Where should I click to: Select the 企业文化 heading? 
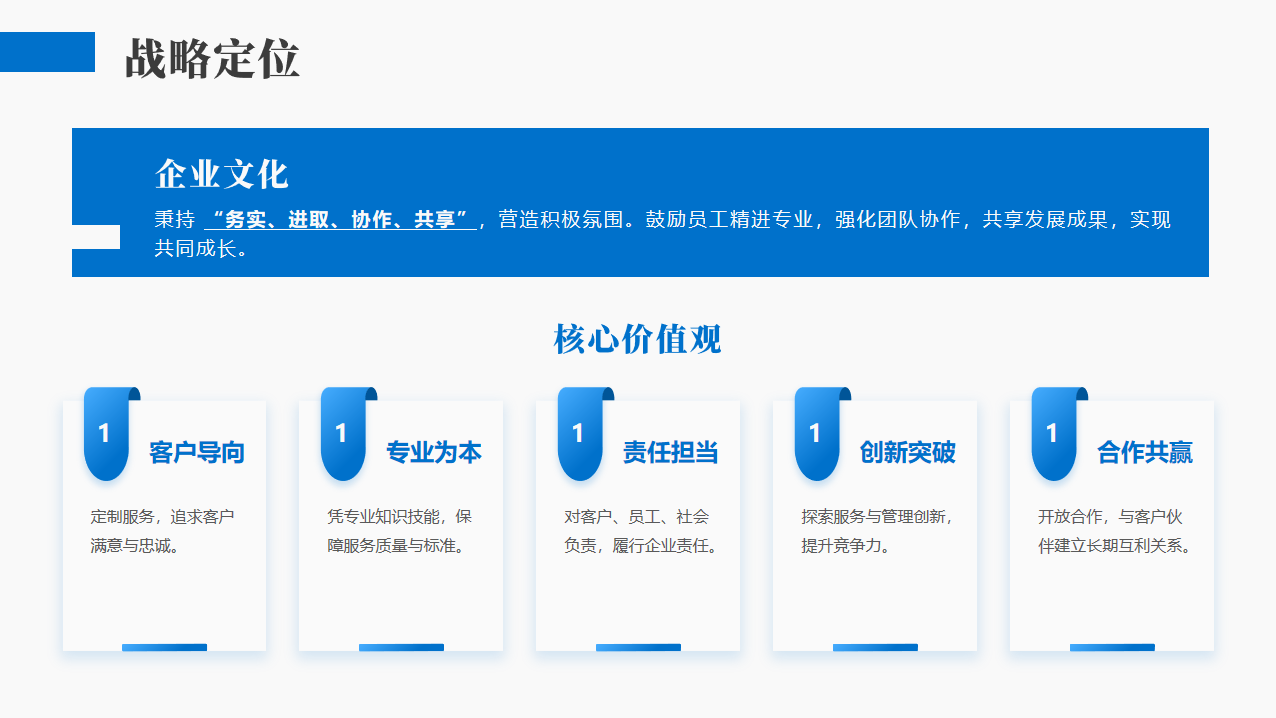tap(222, 174)
